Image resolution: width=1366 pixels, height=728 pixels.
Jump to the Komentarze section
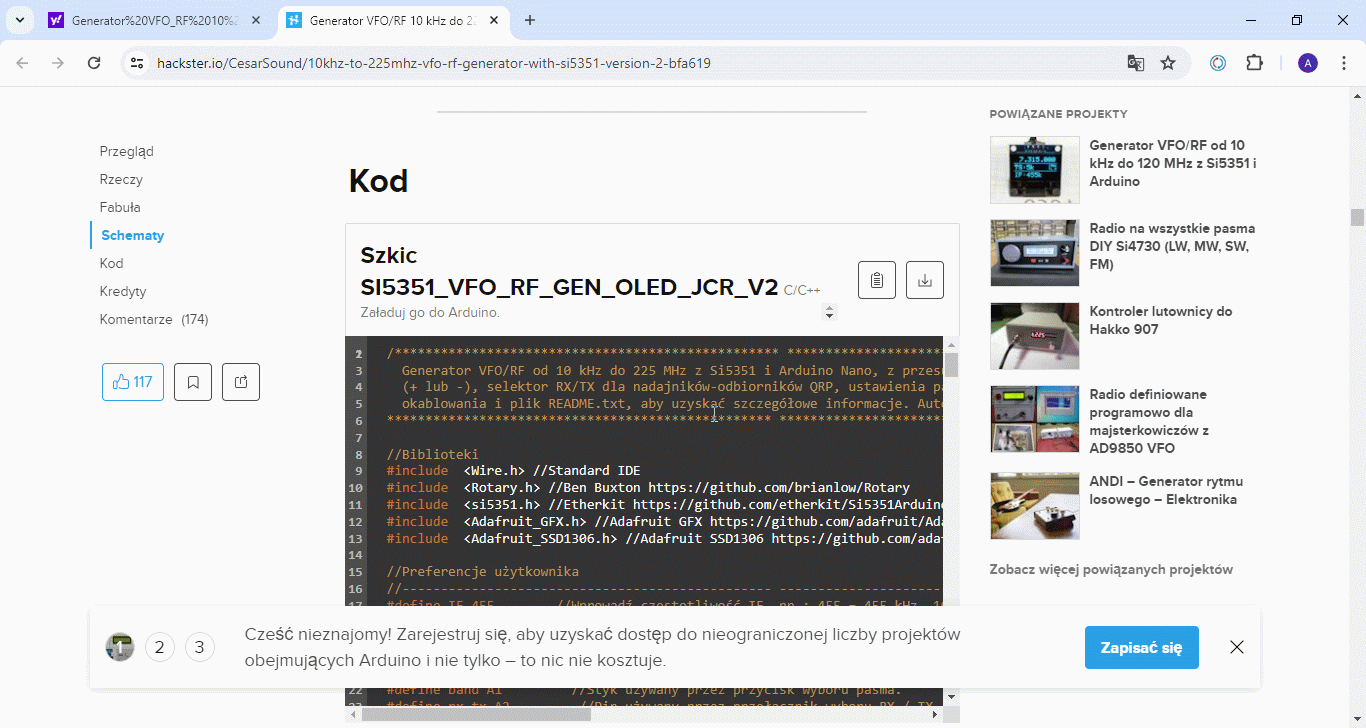[x=153, y=320]
